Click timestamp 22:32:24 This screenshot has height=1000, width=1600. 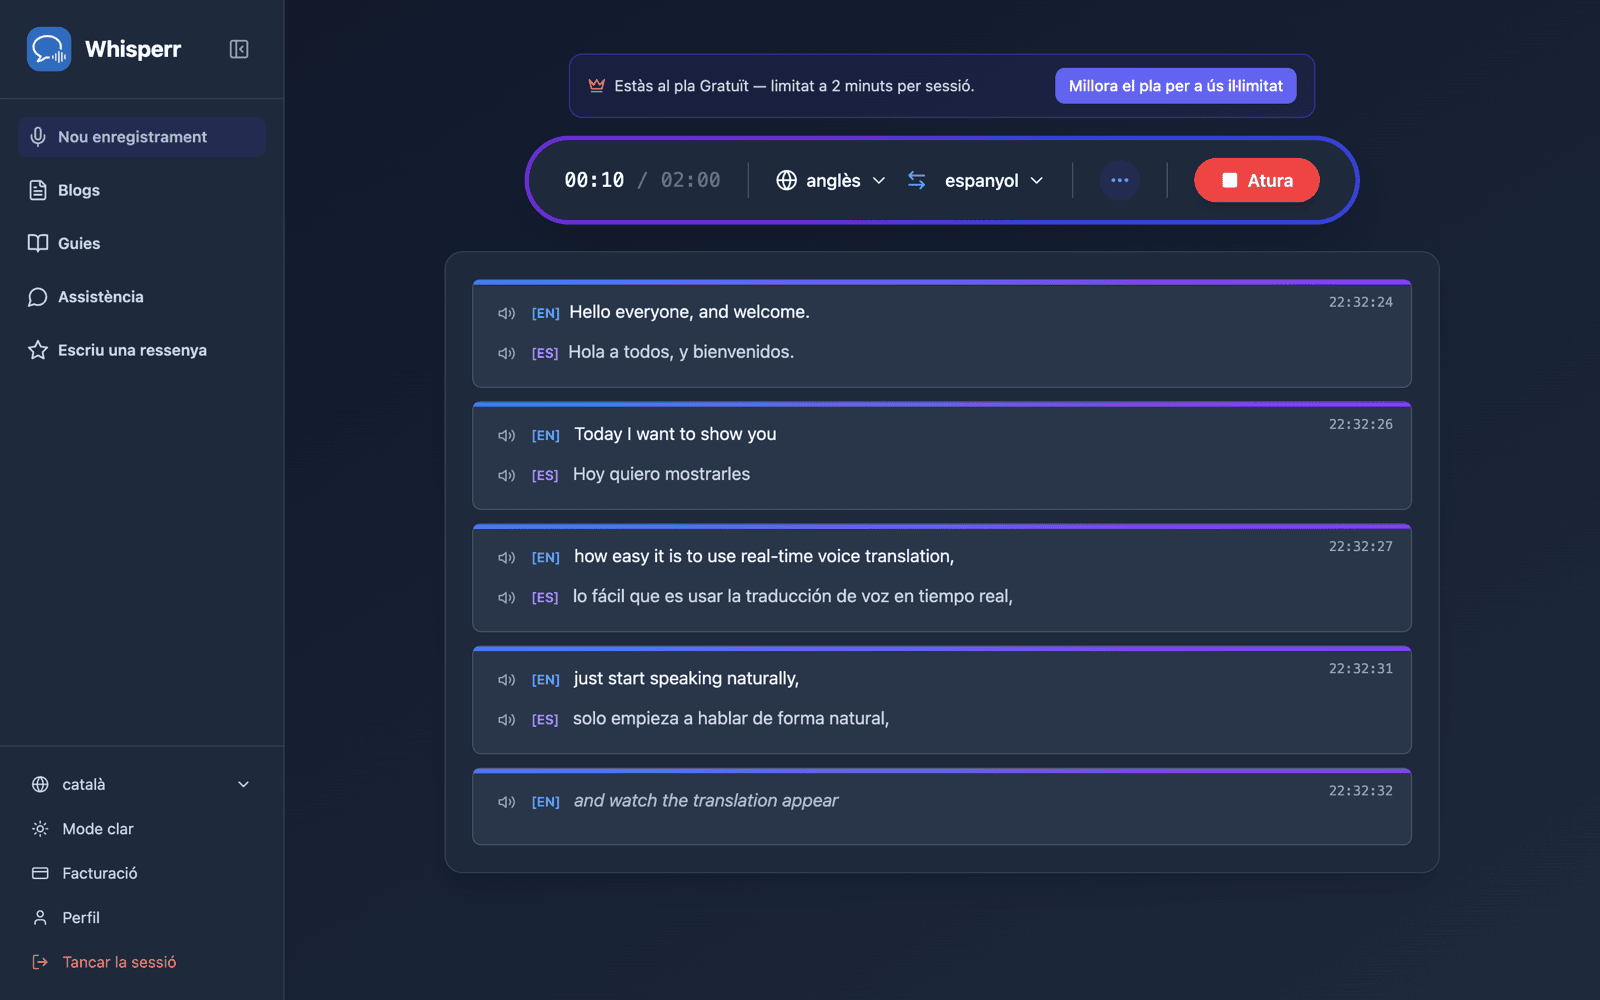(1360, 302)
